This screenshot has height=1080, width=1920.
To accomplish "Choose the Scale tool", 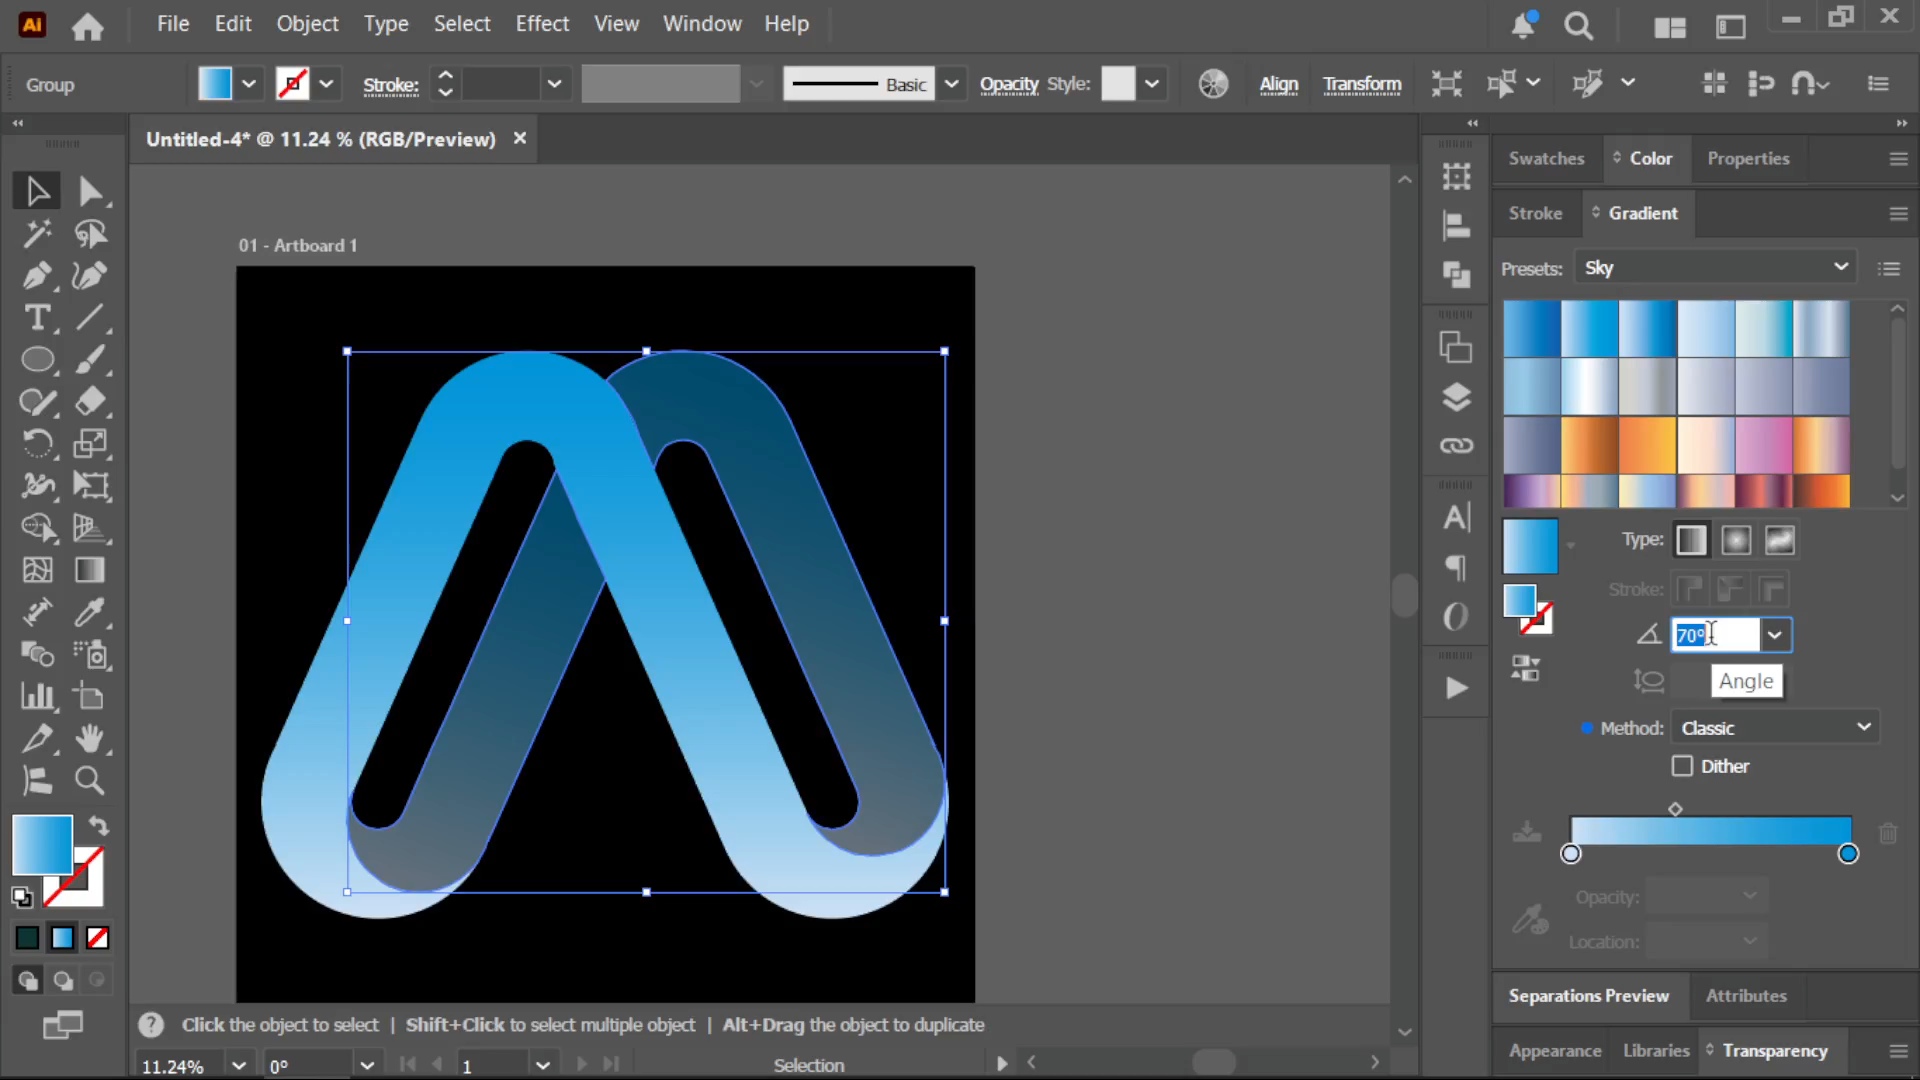I will [x=90, y=444].
